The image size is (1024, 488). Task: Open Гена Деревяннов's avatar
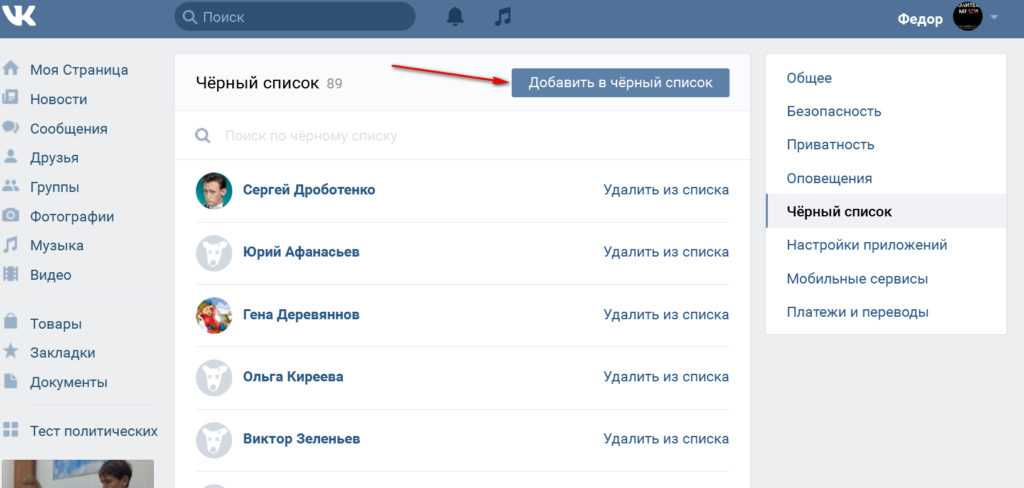tap(214, 315)
